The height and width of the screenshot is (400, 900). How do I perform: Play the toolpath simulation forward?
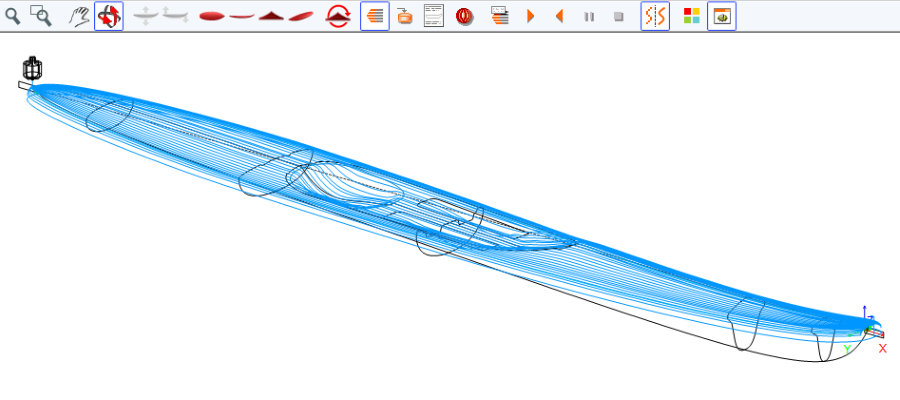[530, 16]
